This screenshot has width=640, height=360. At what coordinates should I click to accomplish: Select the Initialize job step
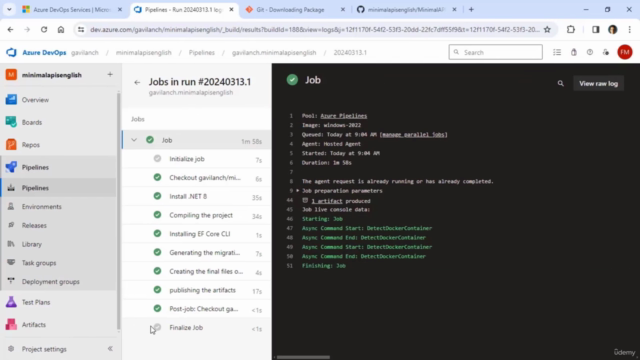pyautogui.click(x=197, y=159)
